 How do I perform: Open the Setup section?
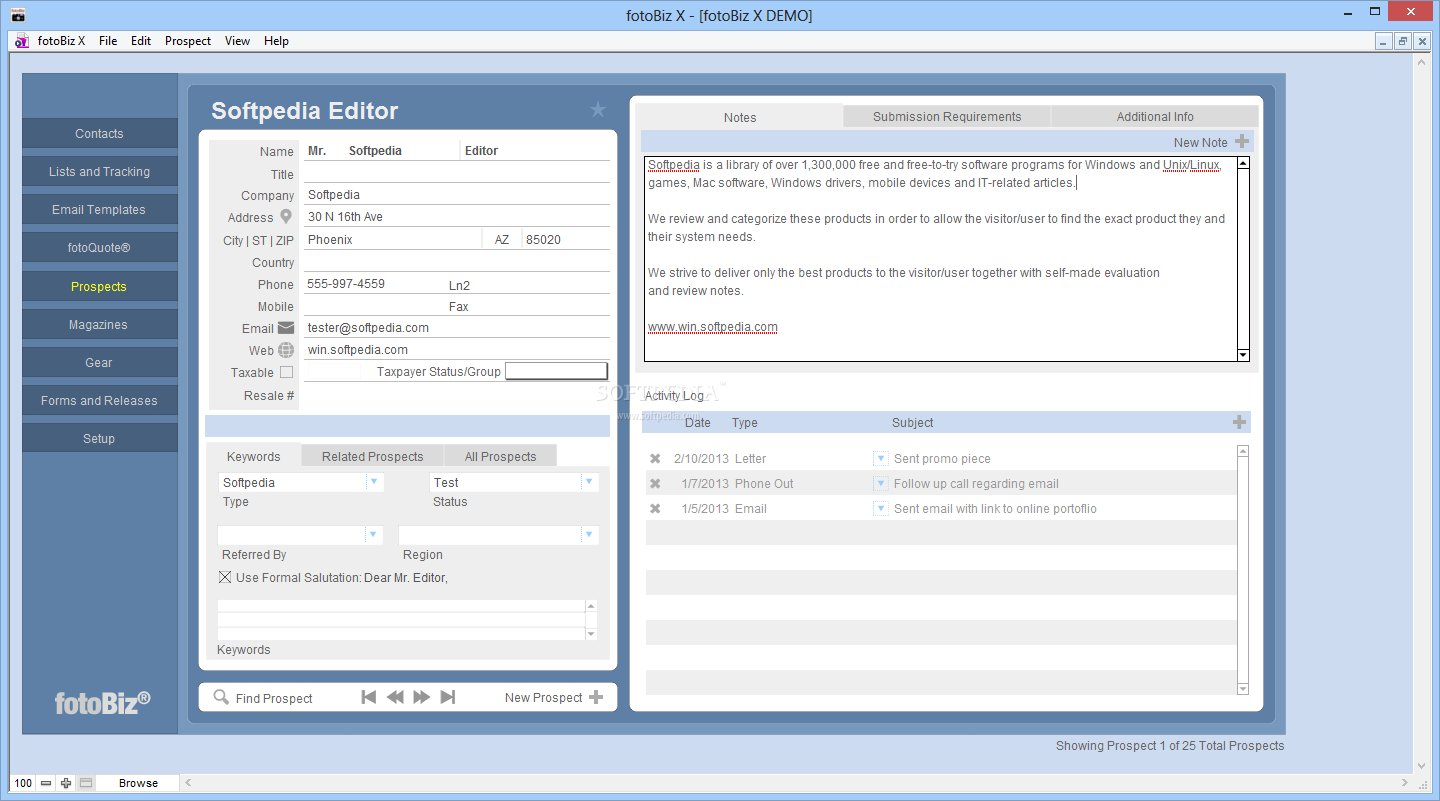pos(99,439)
